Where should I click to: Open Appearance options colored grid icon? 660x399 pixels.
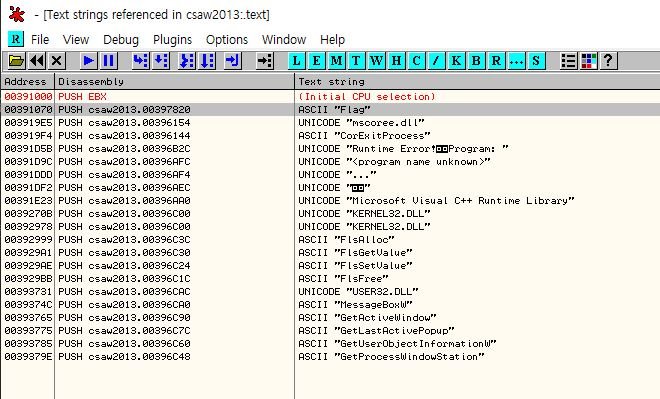click(x=589, y=61)
